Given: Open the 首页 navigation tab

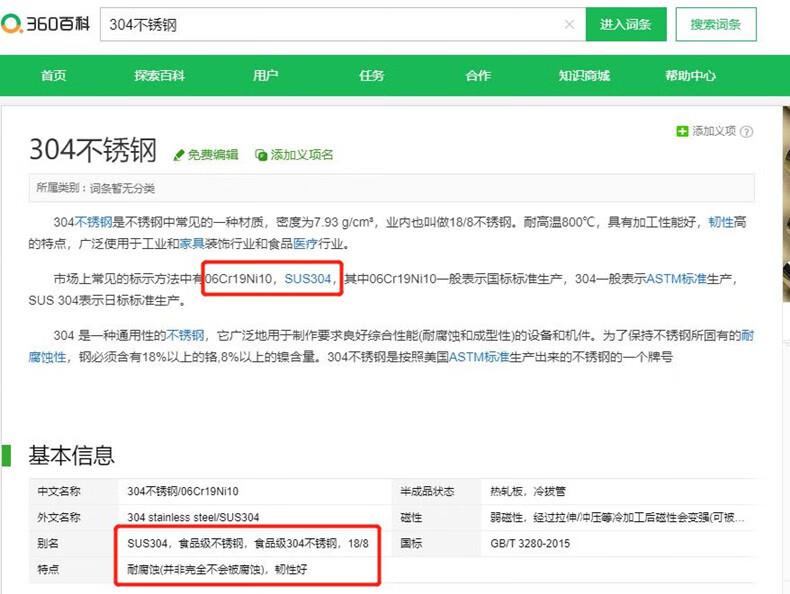Looking at the screenshot, I should [53, 76].
